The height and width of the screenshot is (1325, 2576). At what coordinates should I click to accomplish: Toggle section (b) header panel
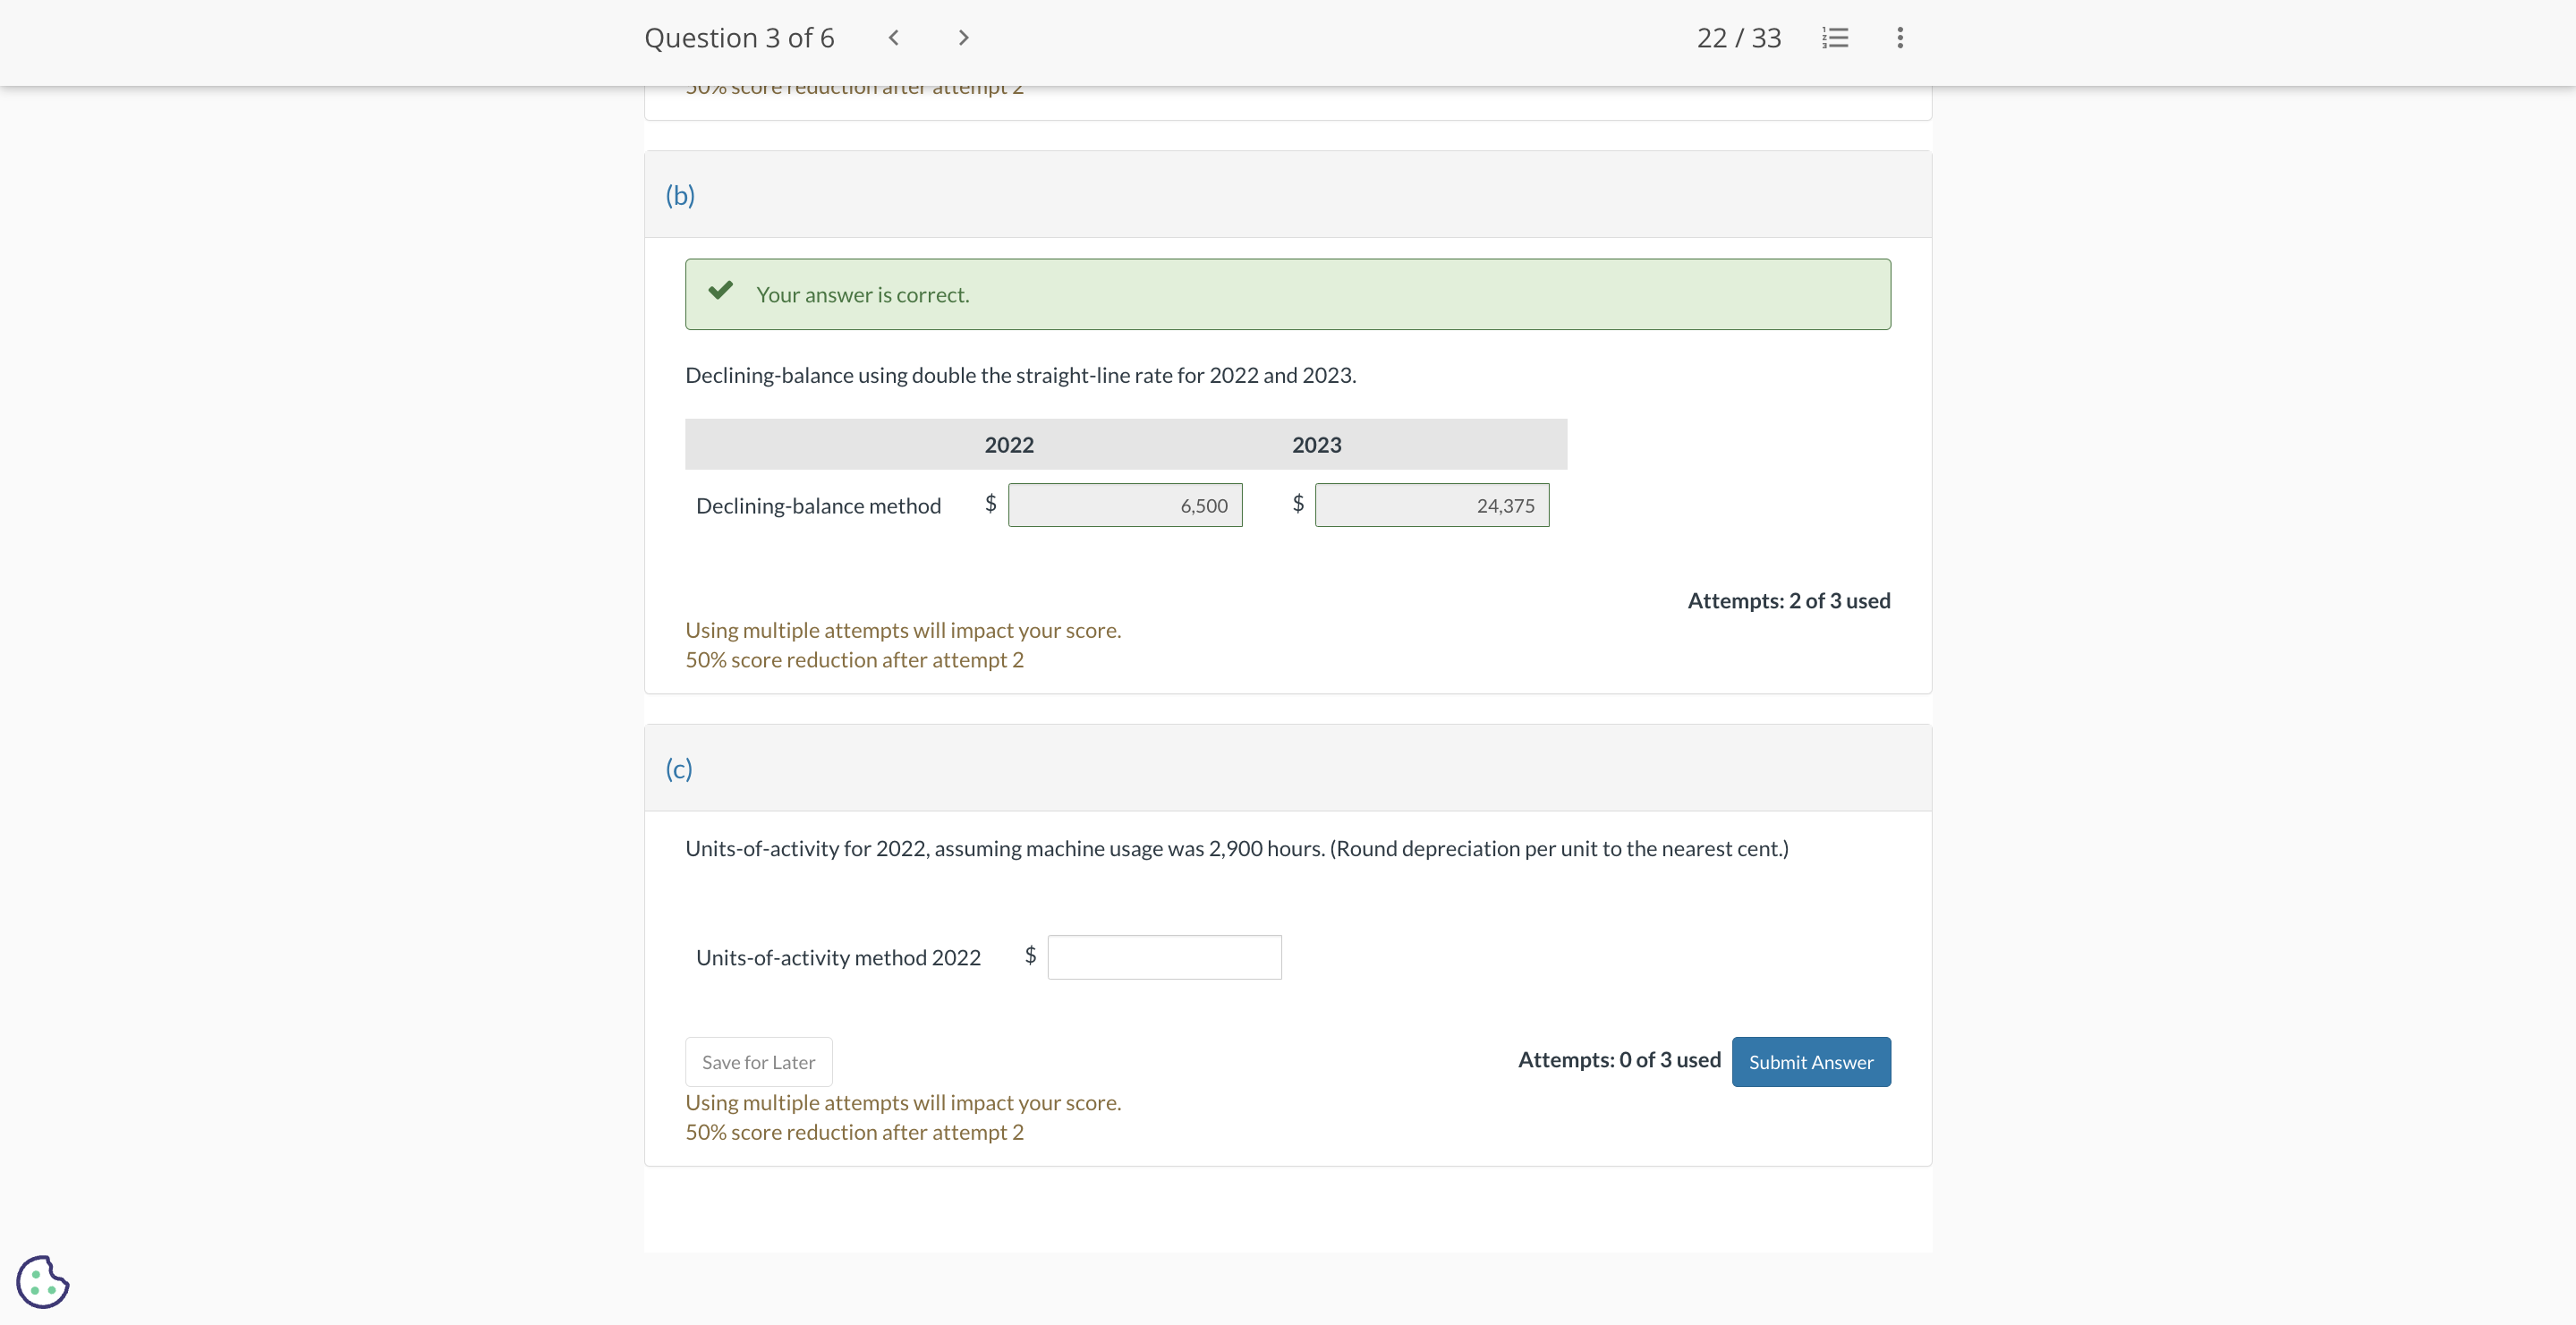(1288, 194)
